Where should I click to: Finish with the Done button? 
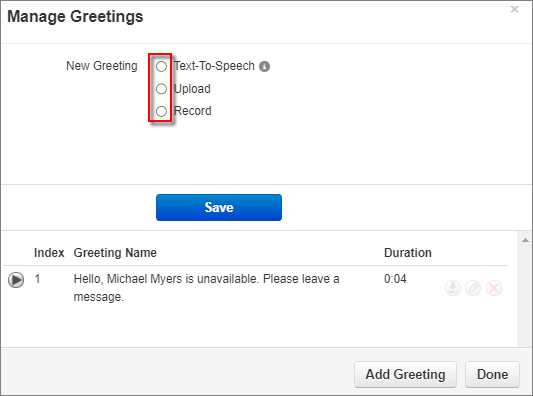tap(493, 374)
